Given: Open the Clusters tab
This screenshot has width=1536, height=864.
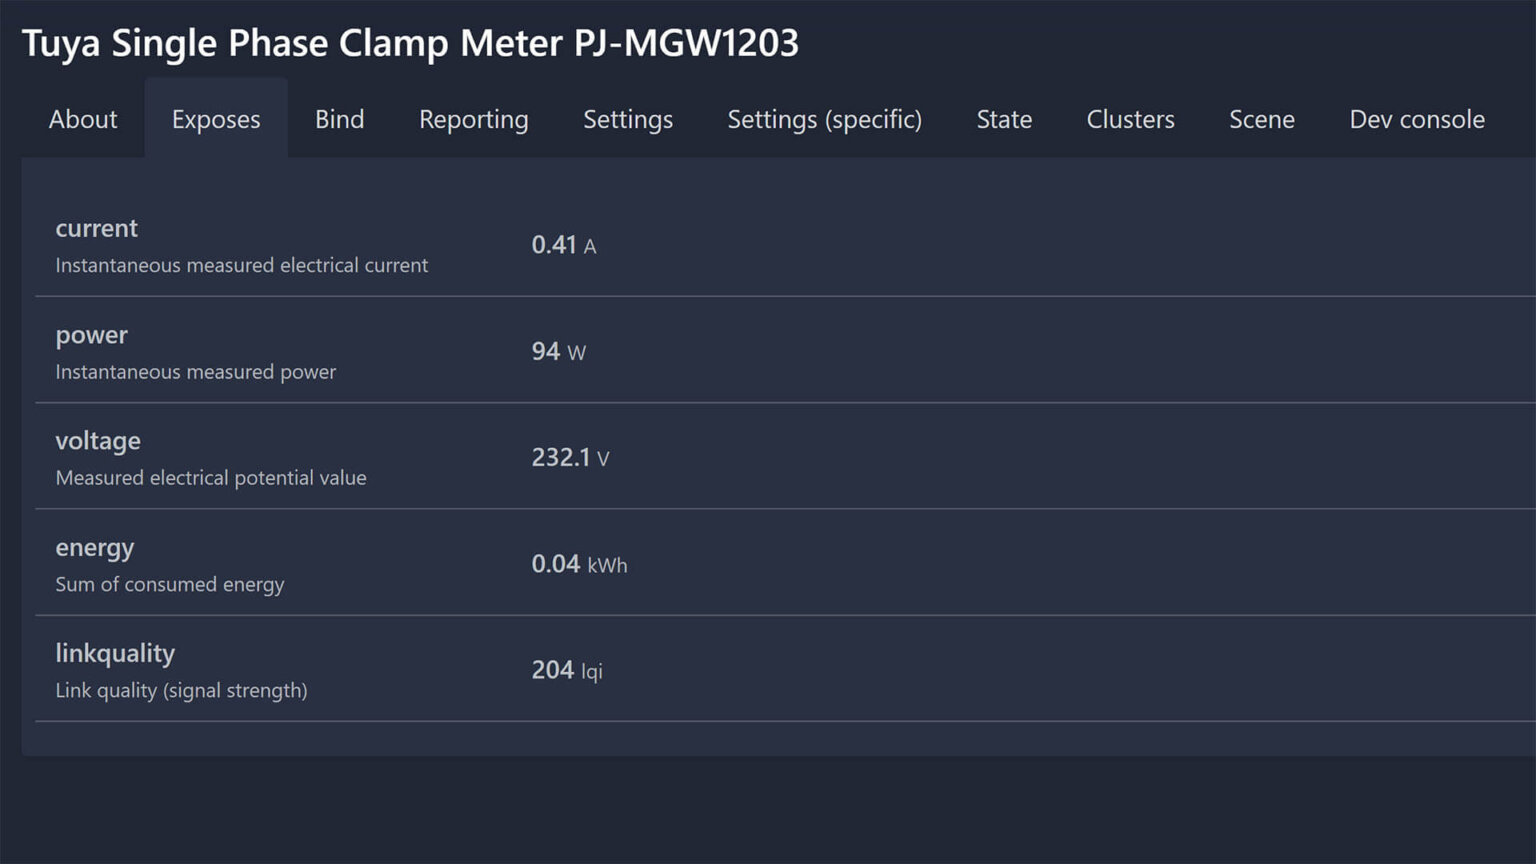Looking at the screenshot, I should [1130, 119].
